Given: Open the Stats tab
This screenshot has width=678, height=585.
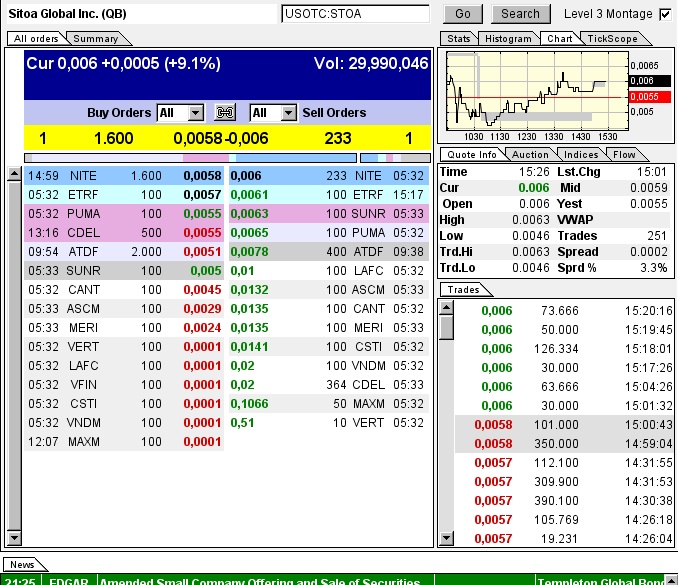Looking at the screenshot, I should (459, 38).
